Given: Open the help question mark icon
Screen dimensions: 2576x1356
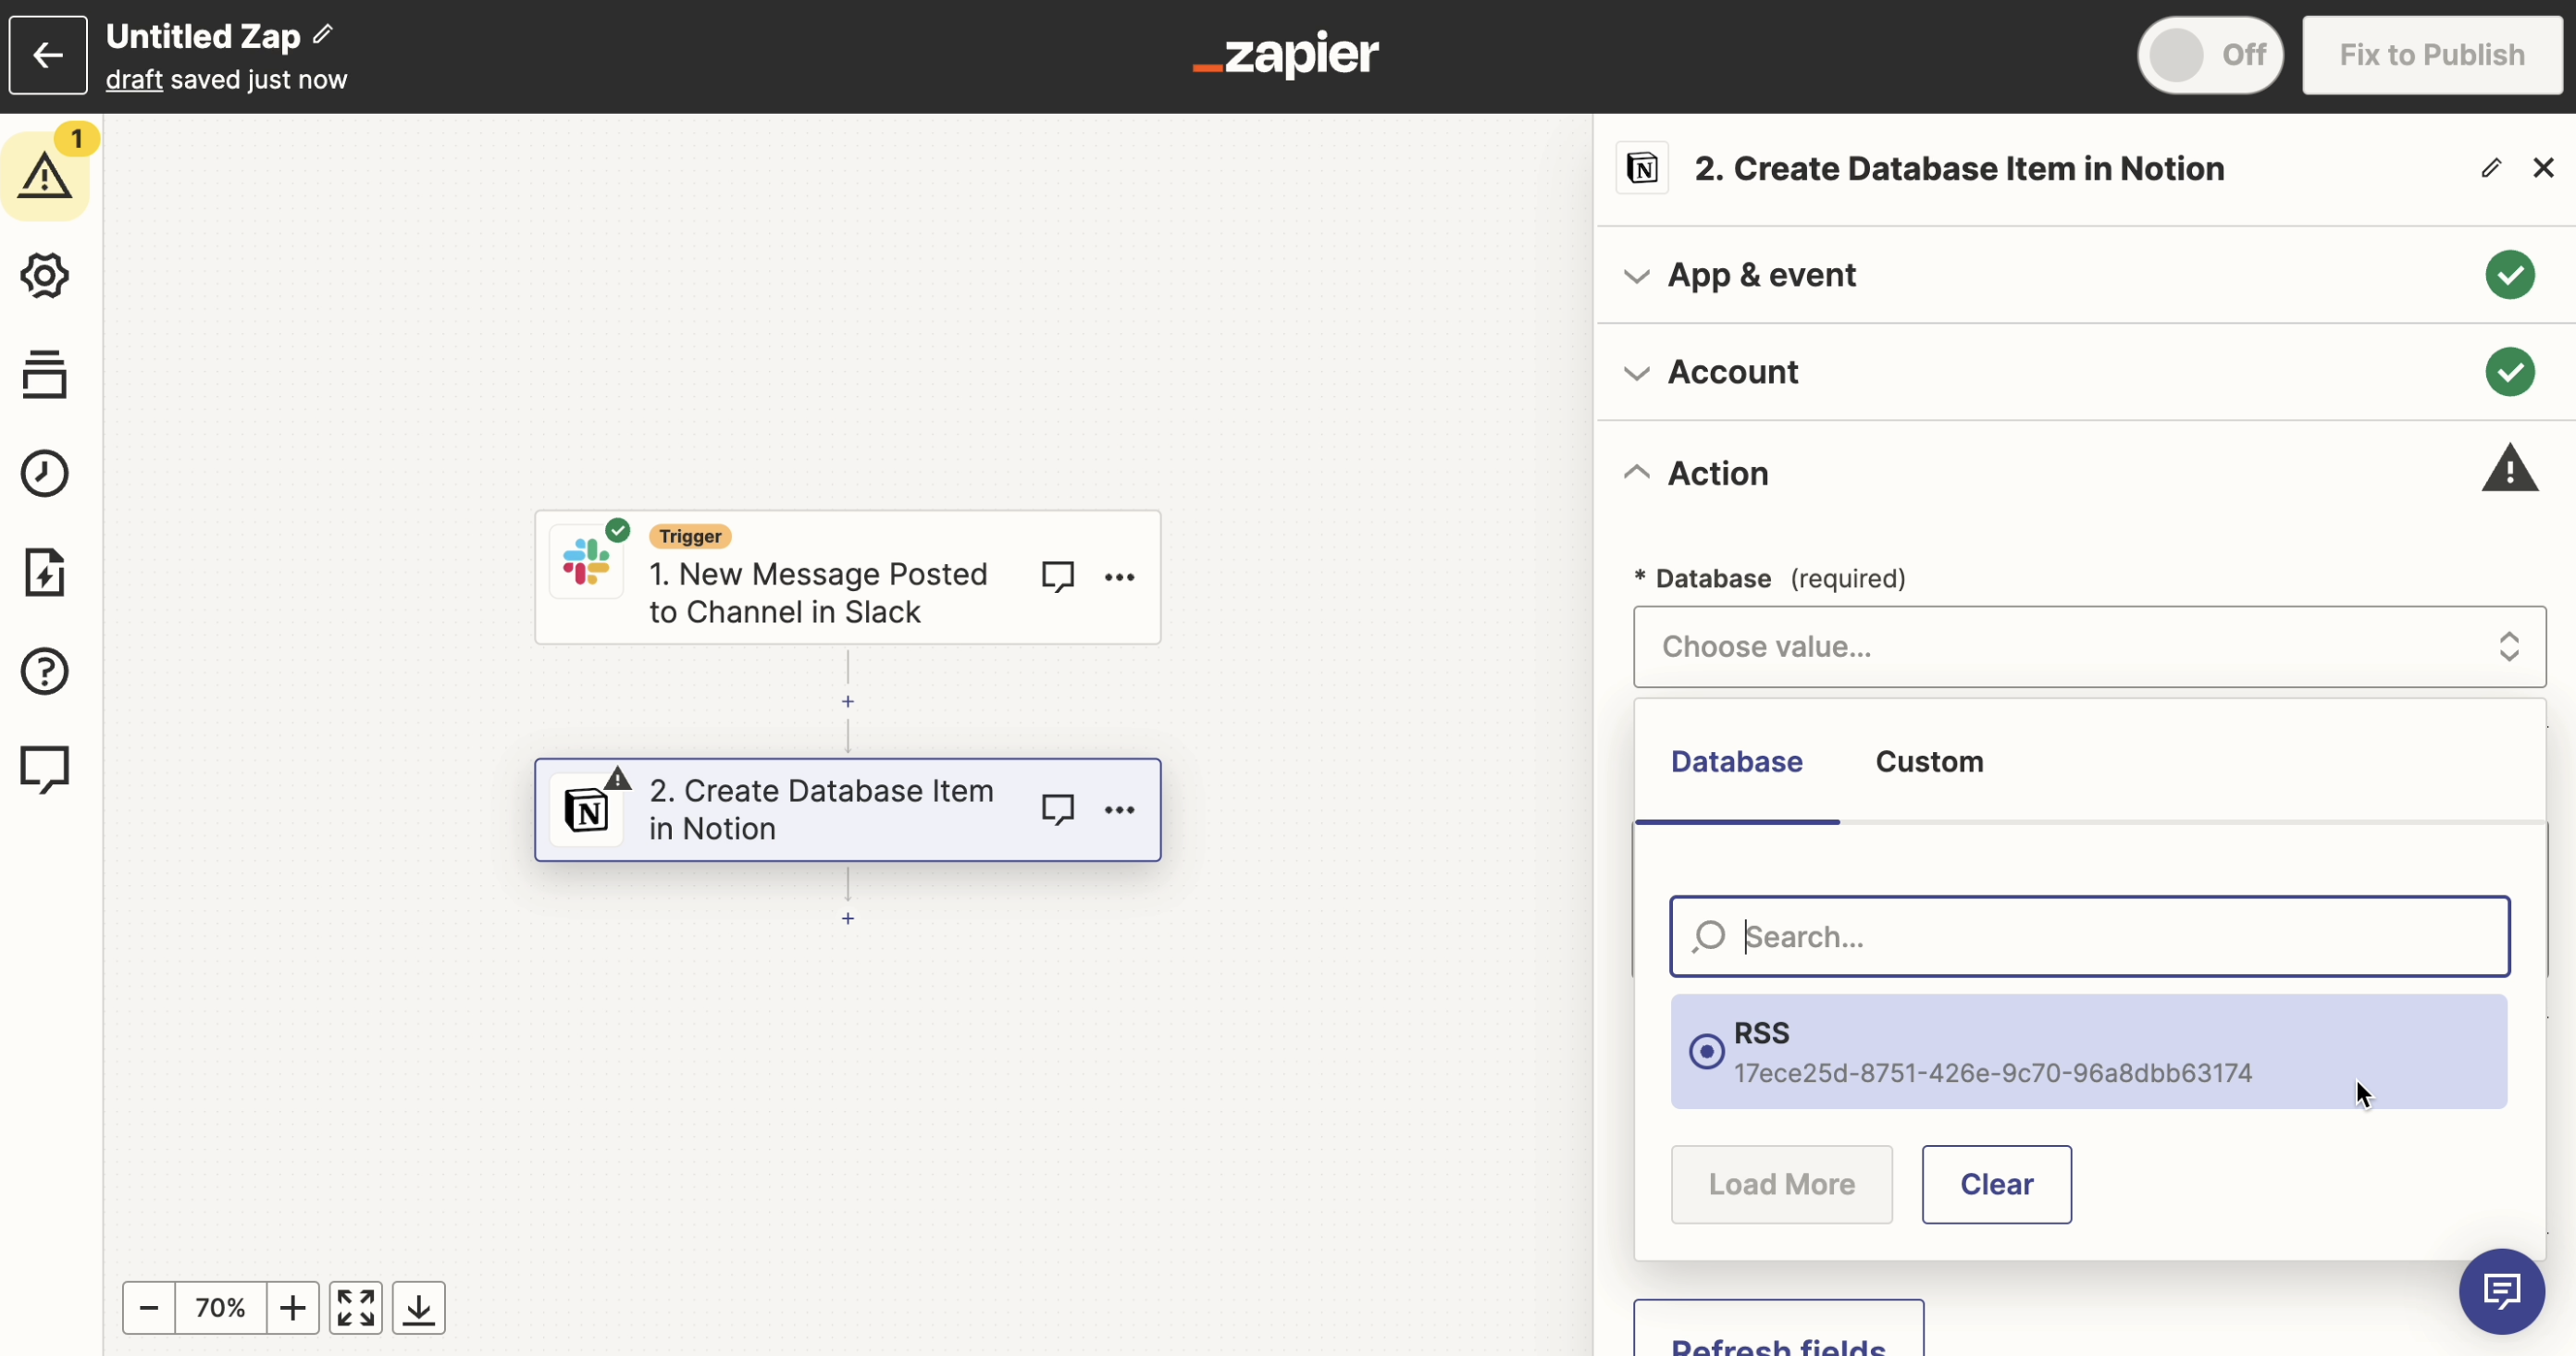Looking at the screenshot, I should 45,671.
